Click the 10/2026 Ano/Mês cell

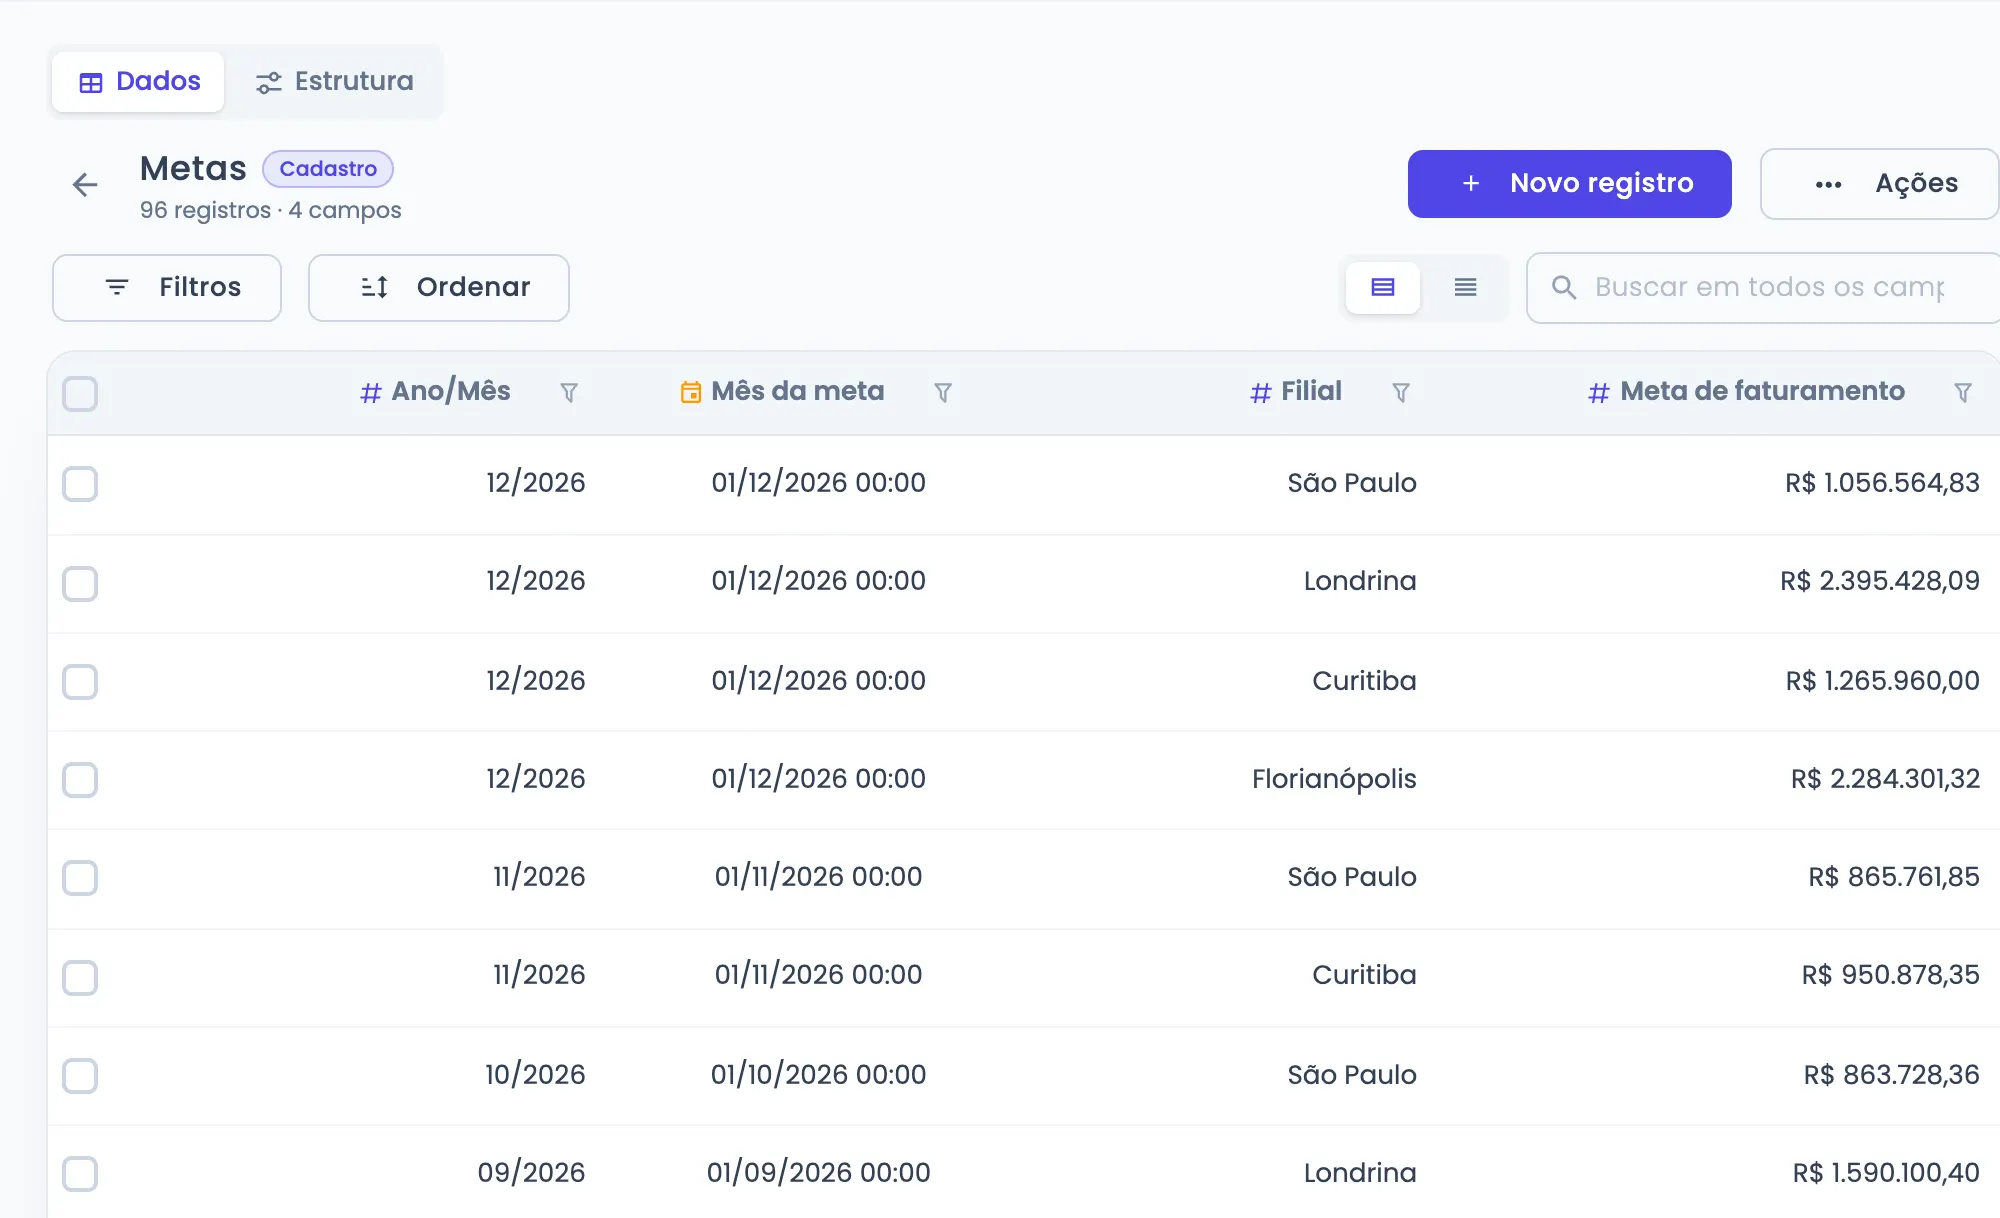click(535, 1075)
